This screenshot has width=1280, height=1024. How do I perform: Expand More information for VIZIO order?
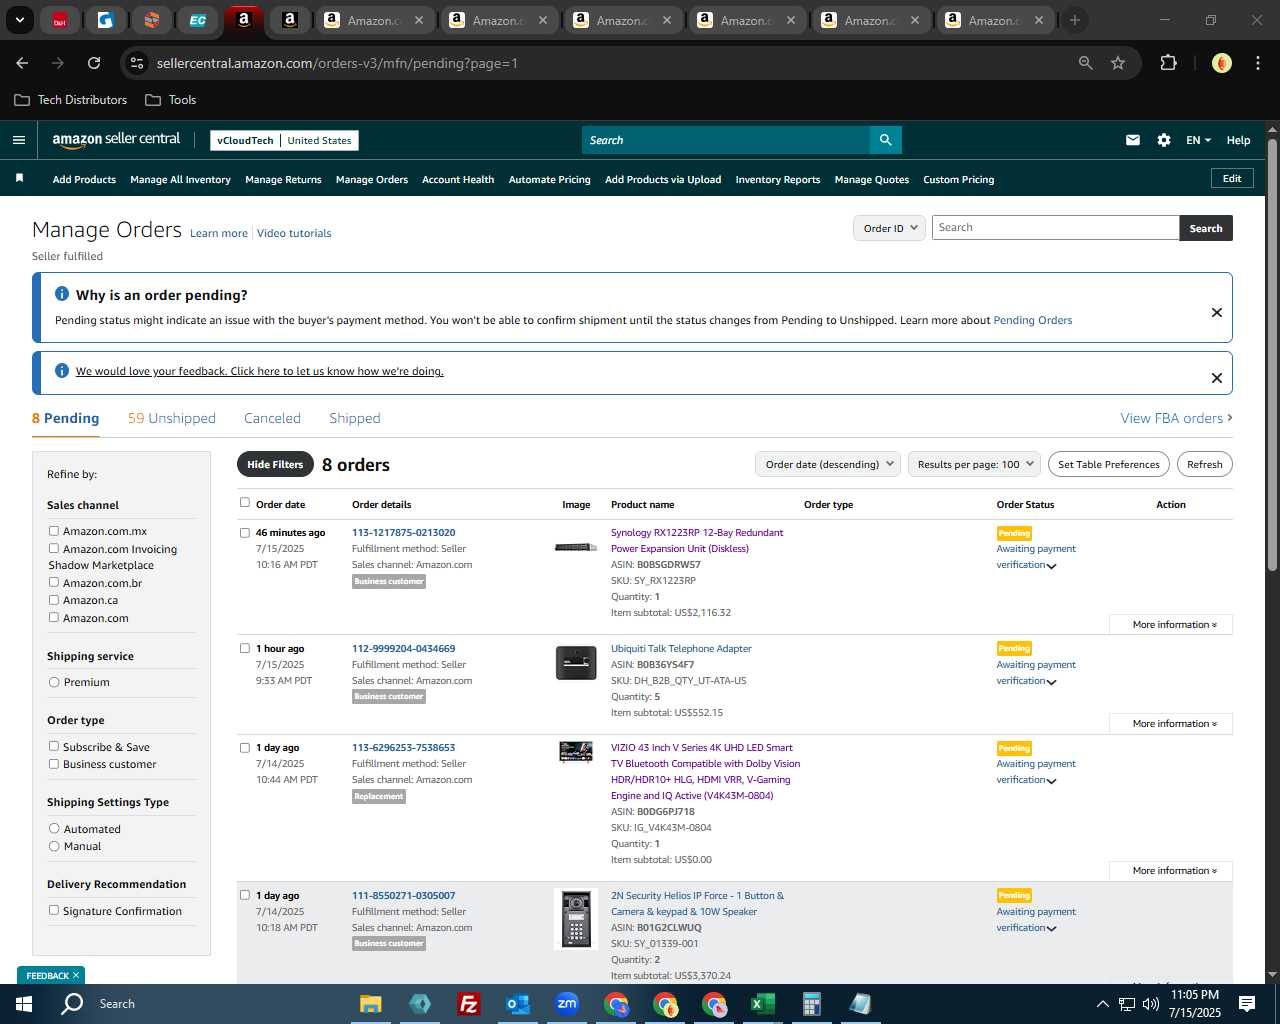(1171, 870)
